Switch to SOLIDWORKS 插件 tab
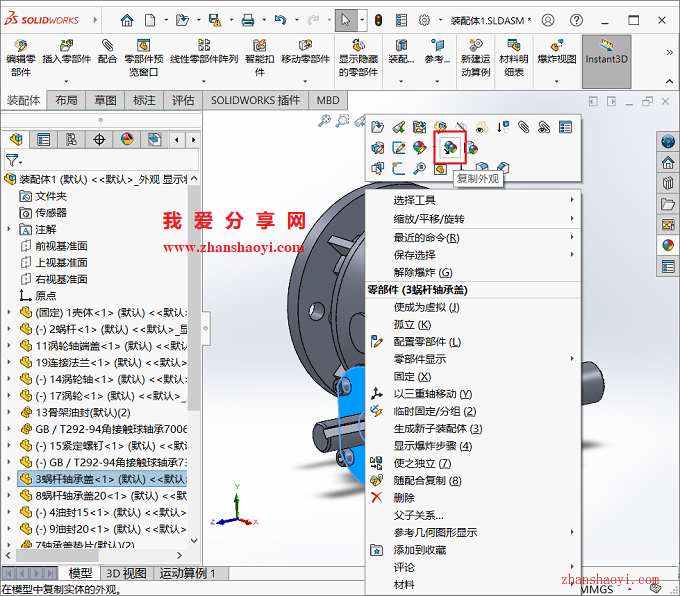680x596 pixels. pyautogui.click(x=255, y=100)
